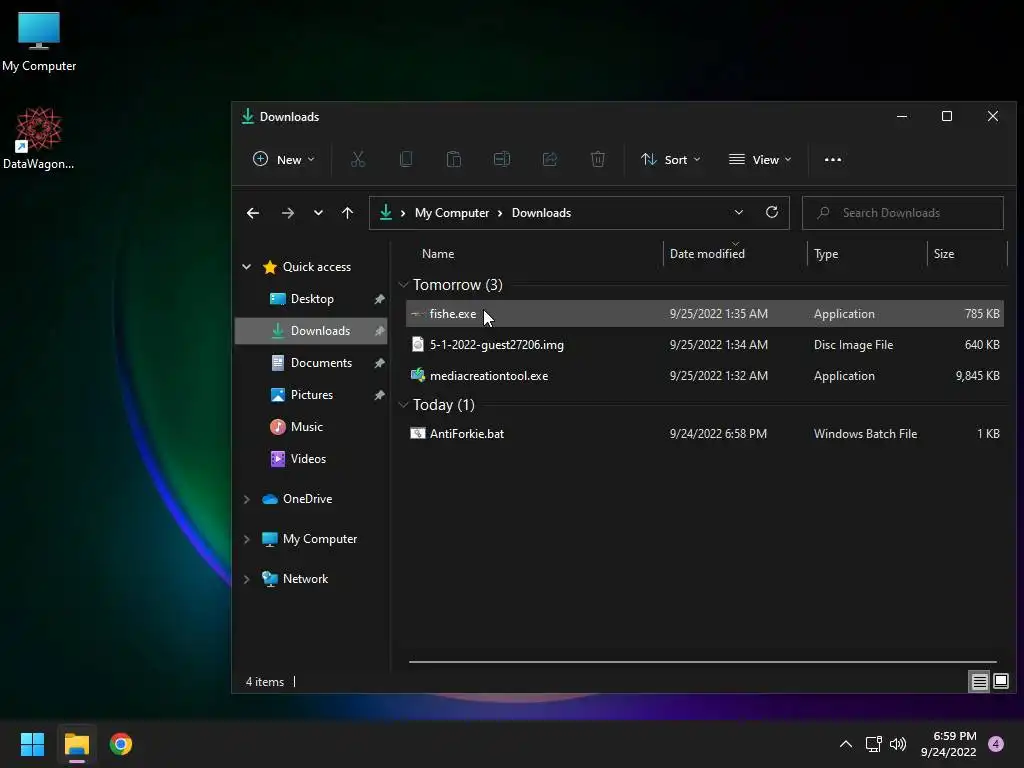Open the Sort dropdown menu
The image size is (1024, 768).
[x=671, y=159]
